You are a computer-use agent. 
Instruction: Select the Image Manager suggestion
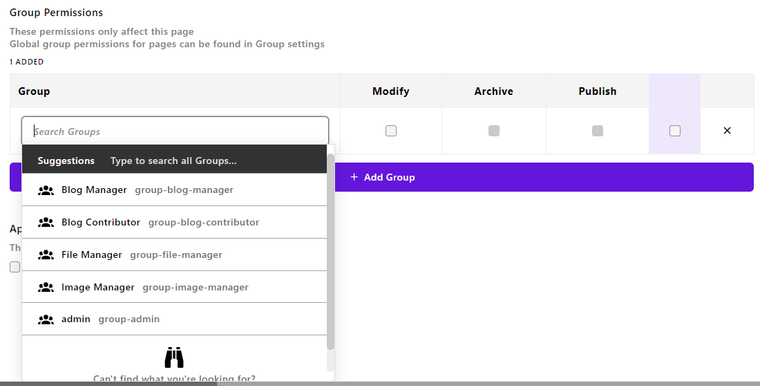click(174, 287)
